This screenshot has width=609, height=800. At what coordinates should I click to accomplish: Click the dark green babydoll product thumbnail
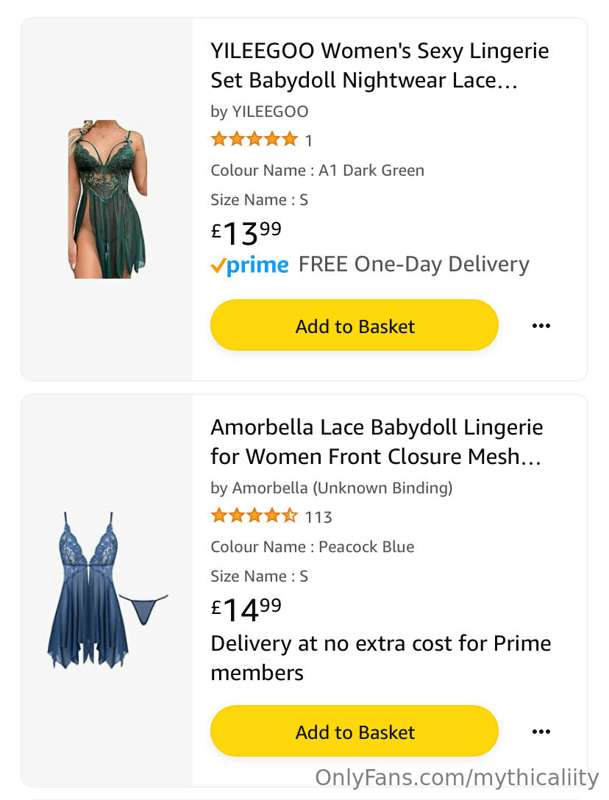click(107, 199)
